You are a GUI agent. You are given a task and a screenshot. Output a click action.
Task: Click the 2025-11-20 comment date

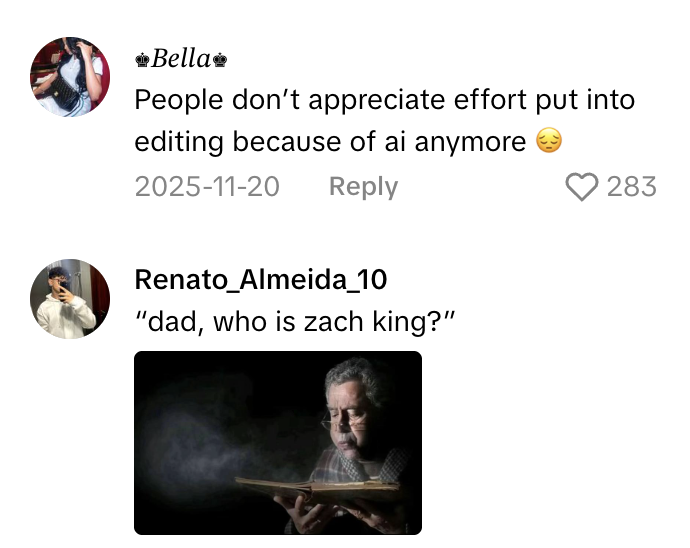(207, 187)
